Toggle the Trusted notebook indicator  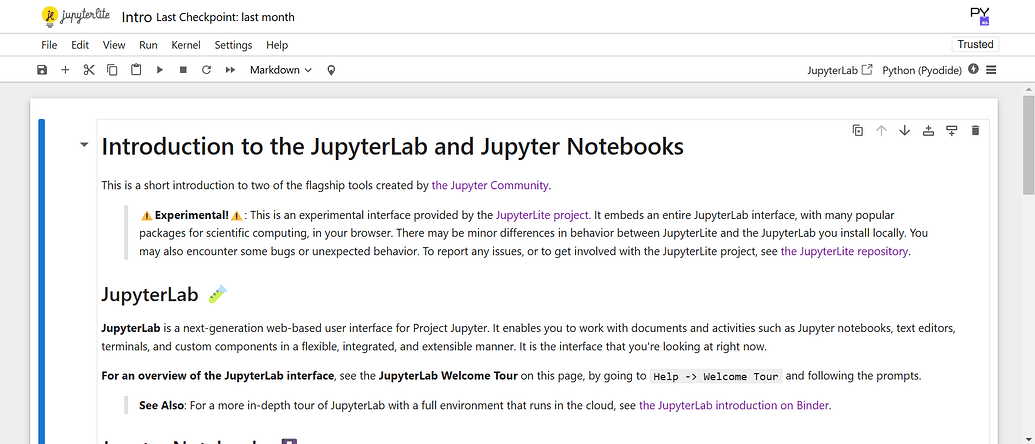(975, 44)
